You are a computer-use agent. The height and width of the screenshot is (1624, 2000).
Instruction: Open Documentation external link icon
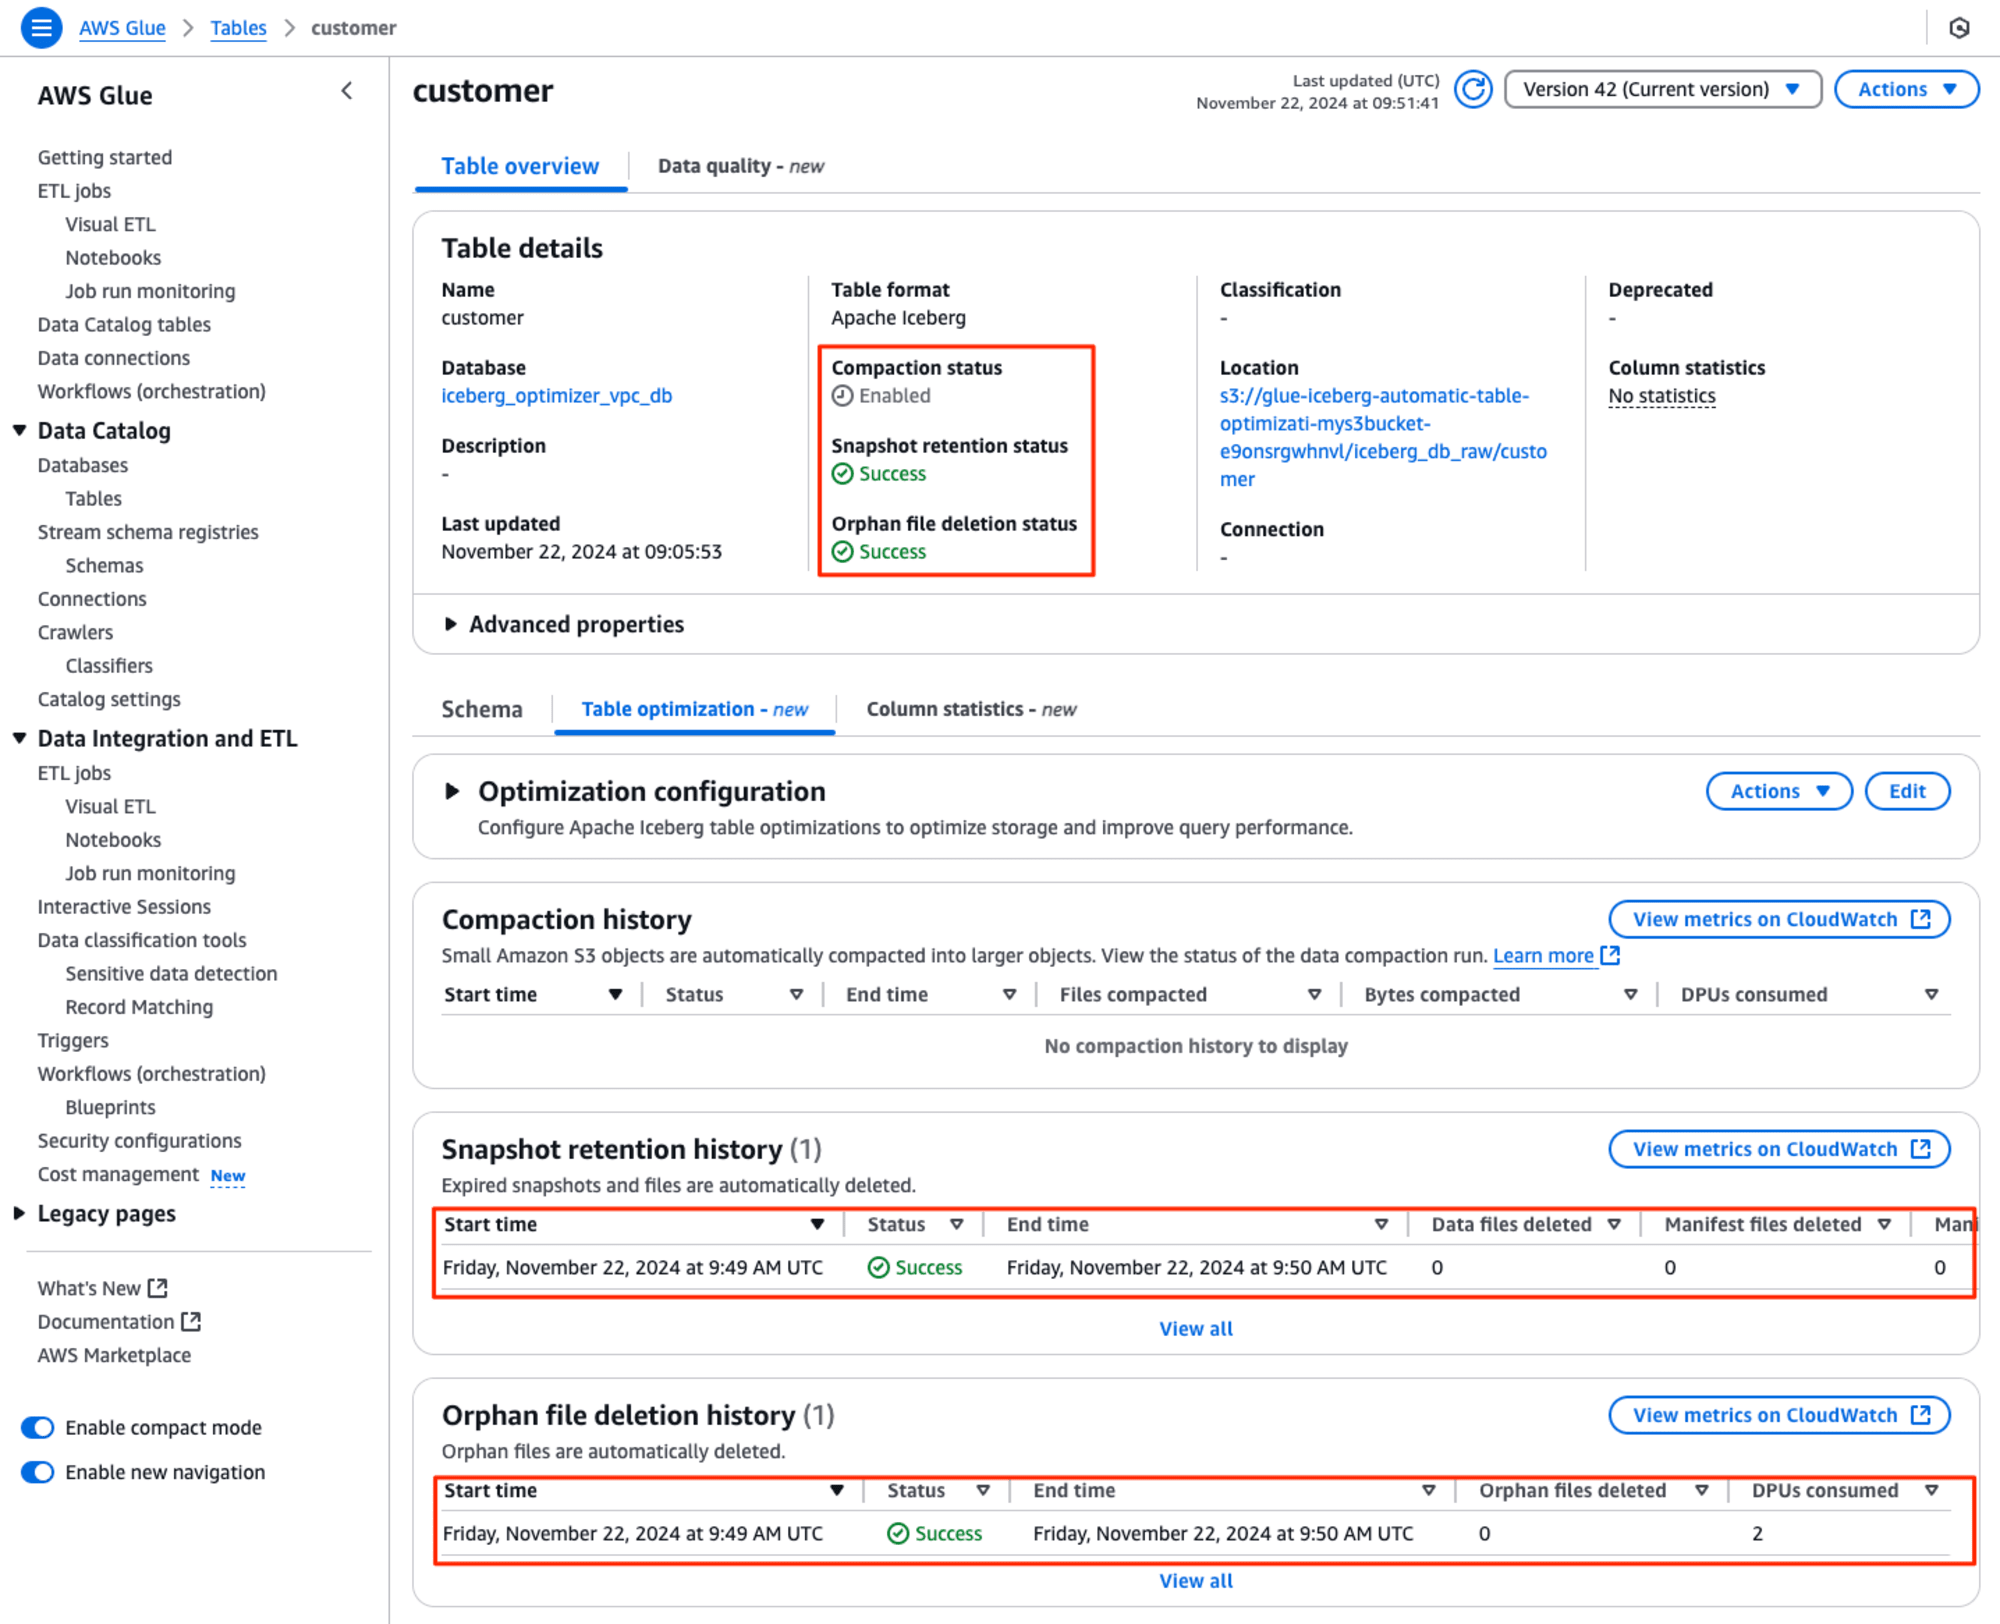coord(191,1322)
